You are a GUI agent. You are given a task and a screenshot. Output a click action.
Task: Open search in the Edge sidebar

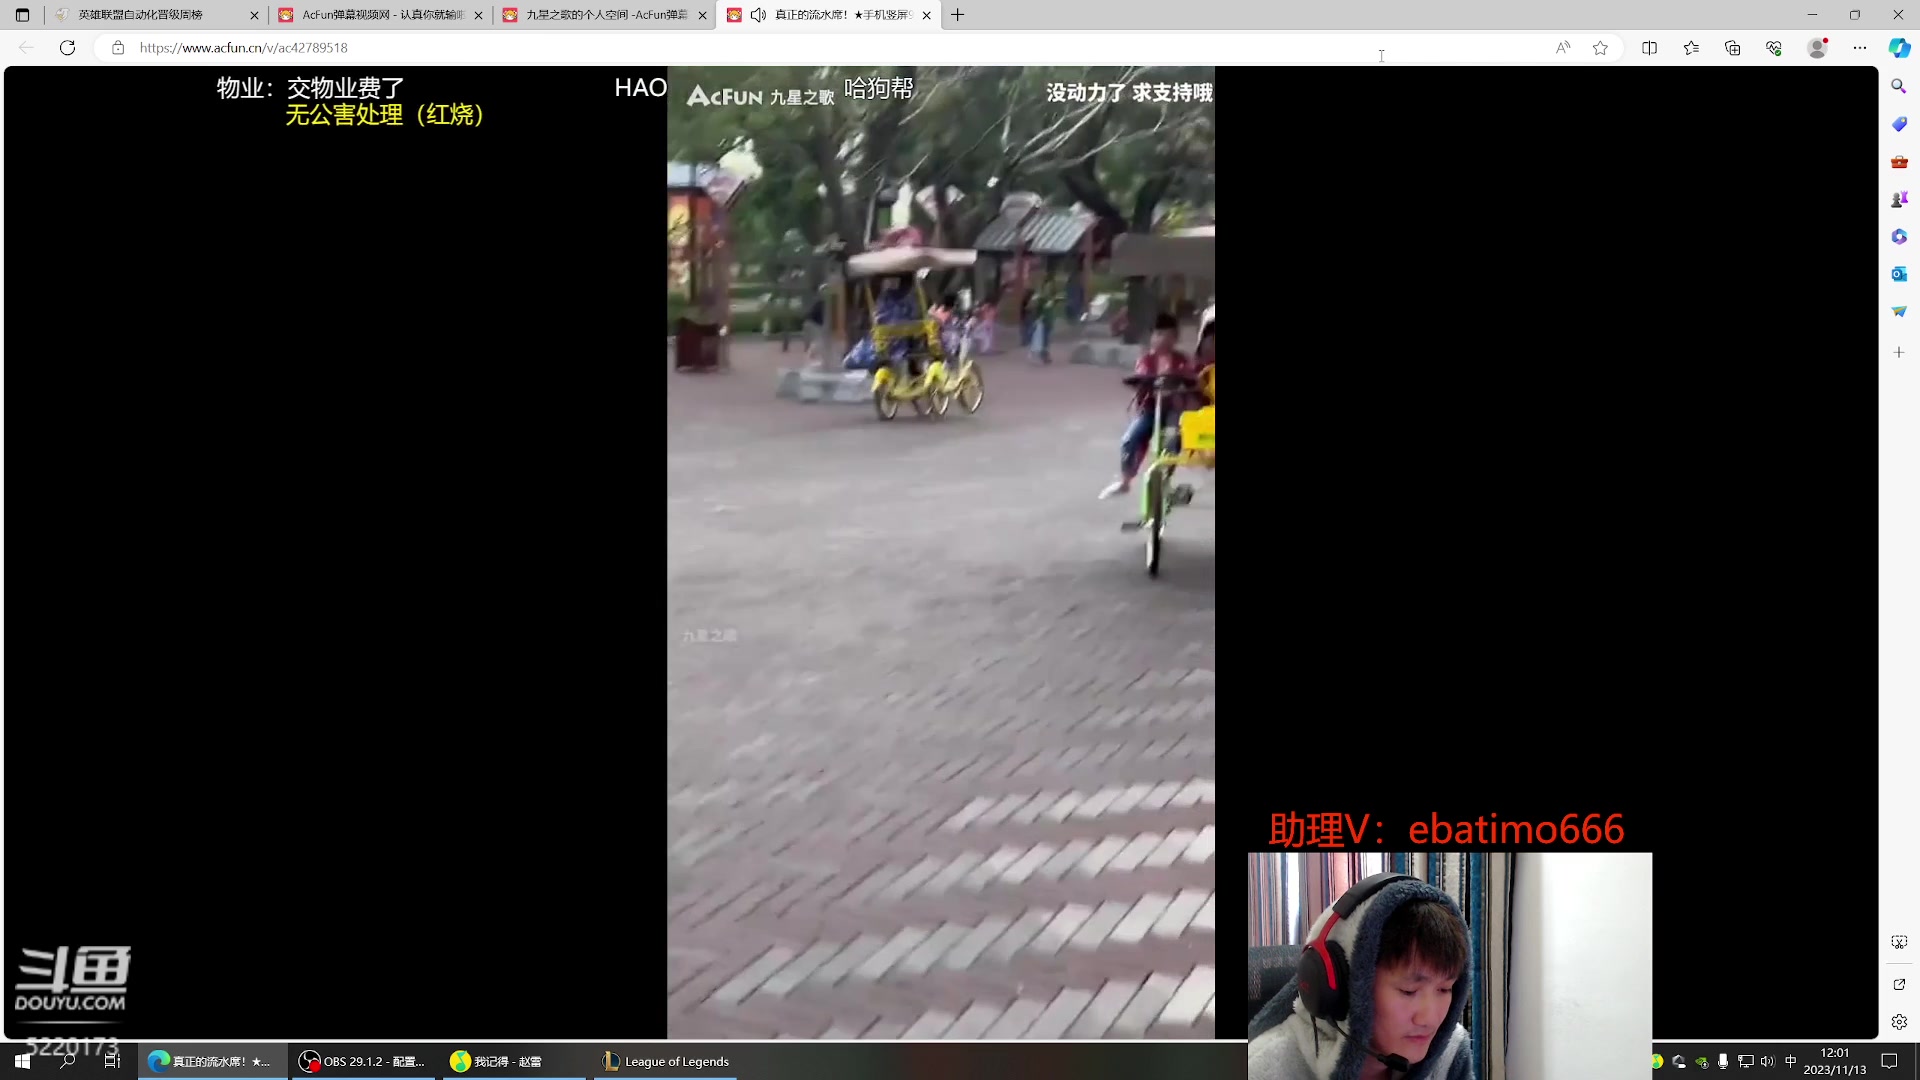1899,86
